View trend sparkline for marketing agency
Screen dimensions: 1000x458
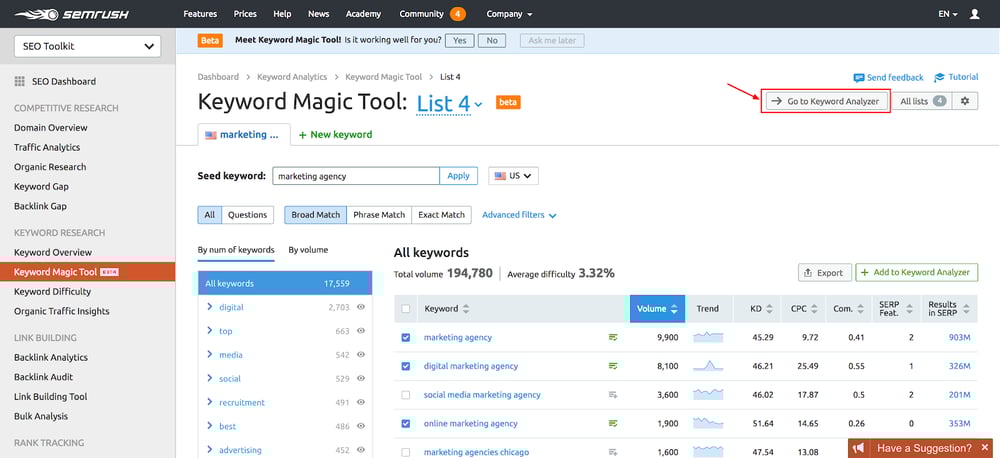708,337
